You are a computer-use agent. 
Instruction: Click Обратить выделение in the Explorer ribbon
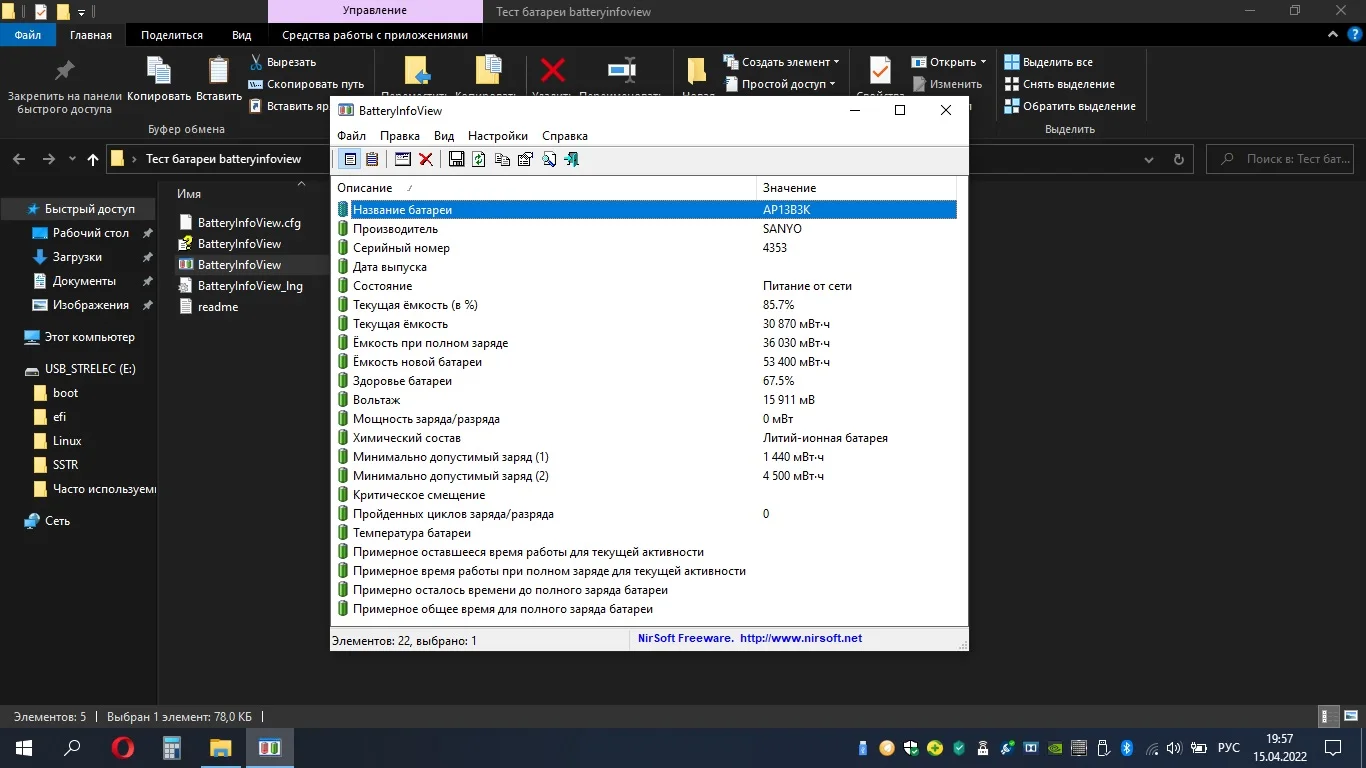(x=1070, y=106)
